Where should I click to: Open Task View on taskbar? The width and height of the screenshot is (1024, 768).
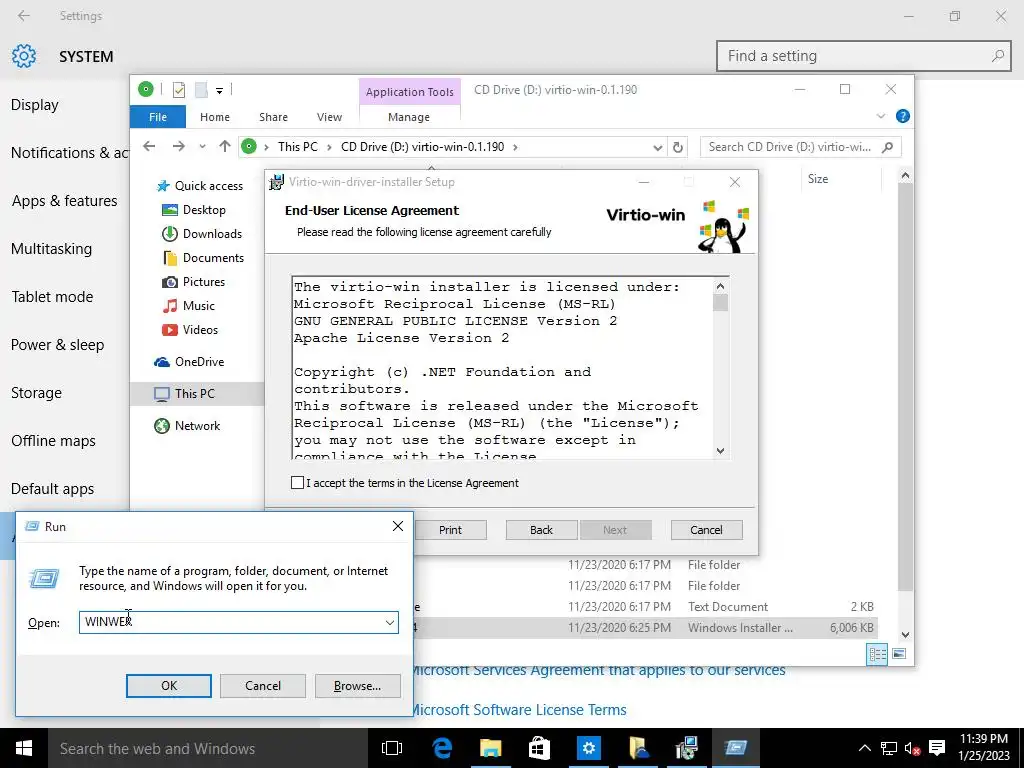point(392,748)
